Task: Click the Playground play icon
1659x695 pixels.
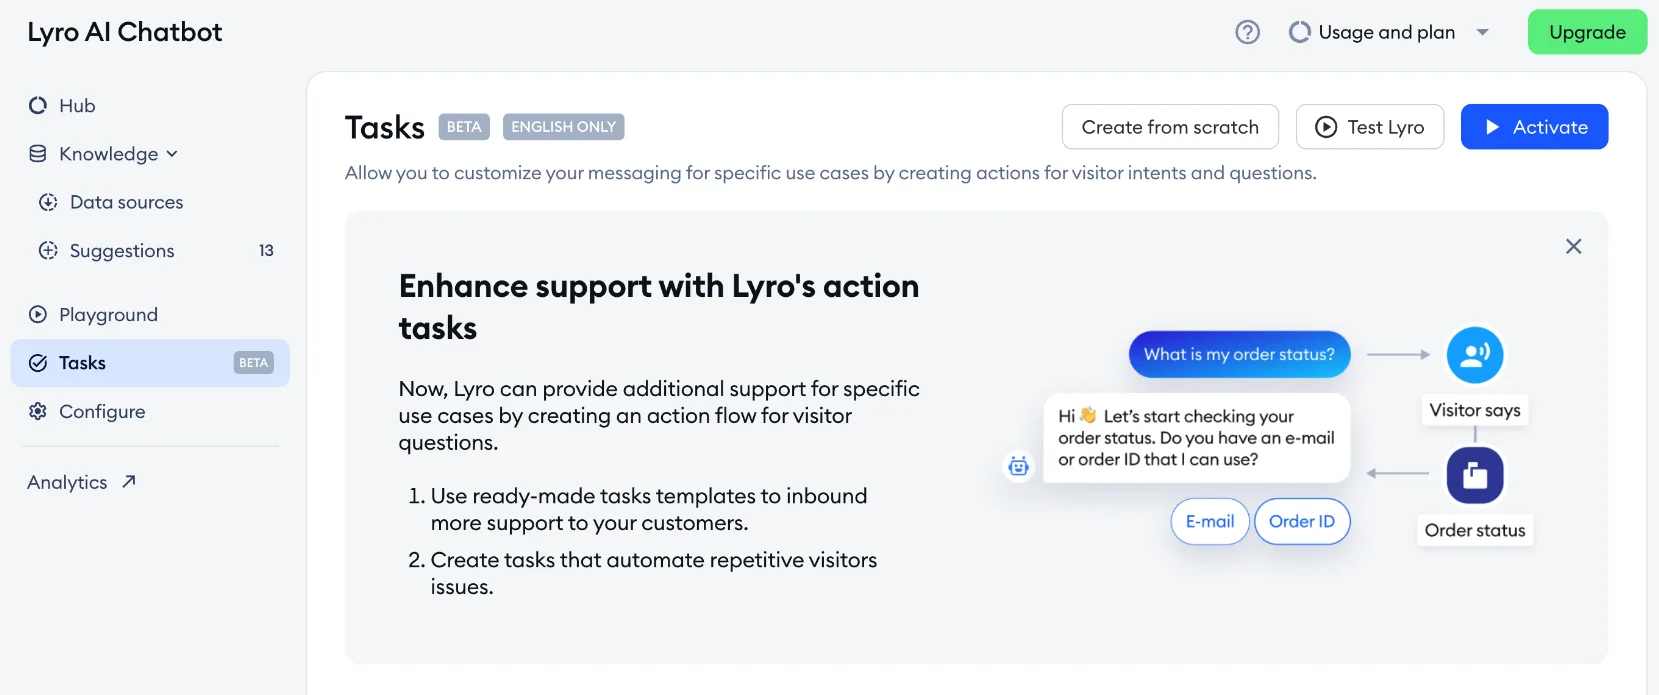Action: click(38, 314)
